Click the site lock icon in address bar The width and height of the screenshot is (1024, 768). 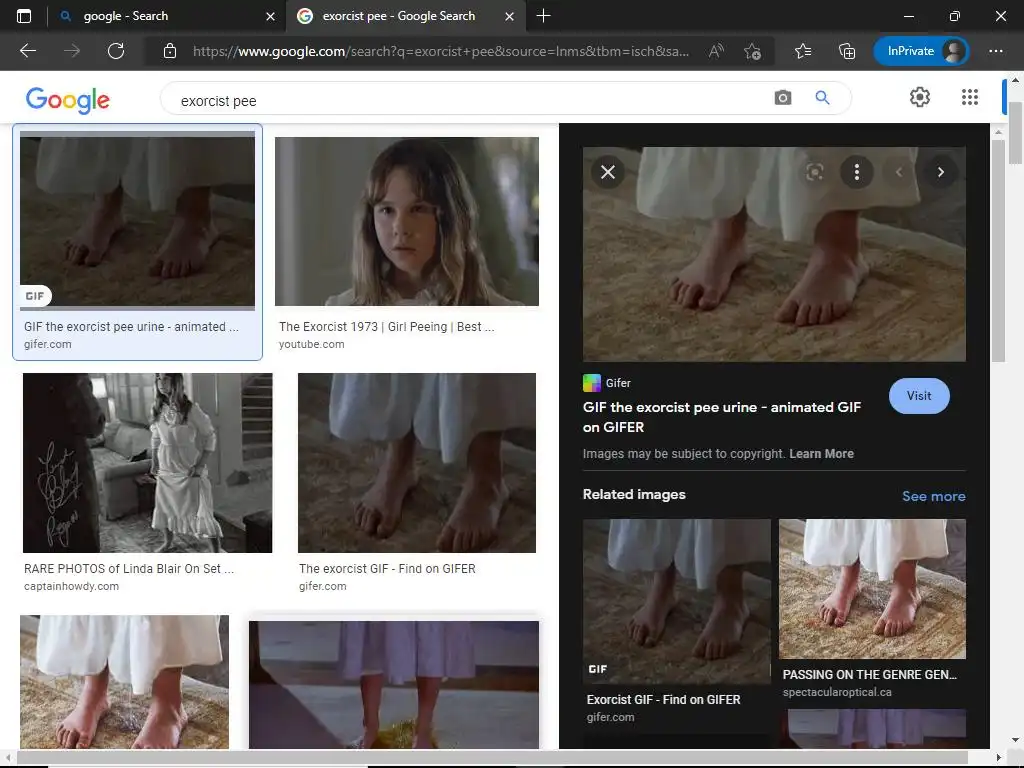tap(170, 51)
